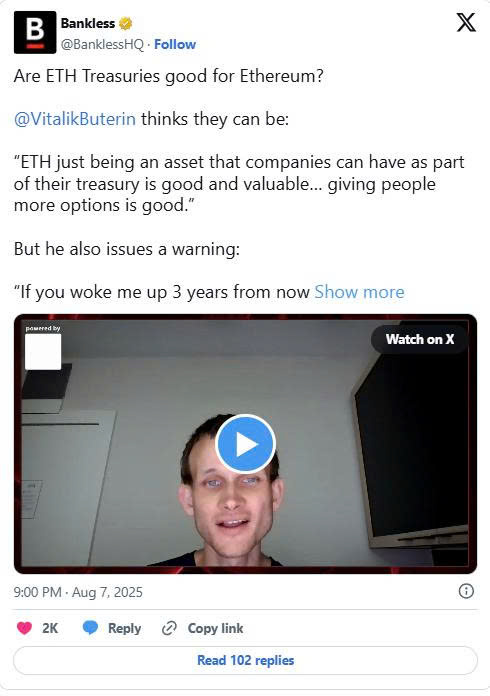Click the copy link chain icon
The height and width of the screenshot is (696, 490).
169,628
